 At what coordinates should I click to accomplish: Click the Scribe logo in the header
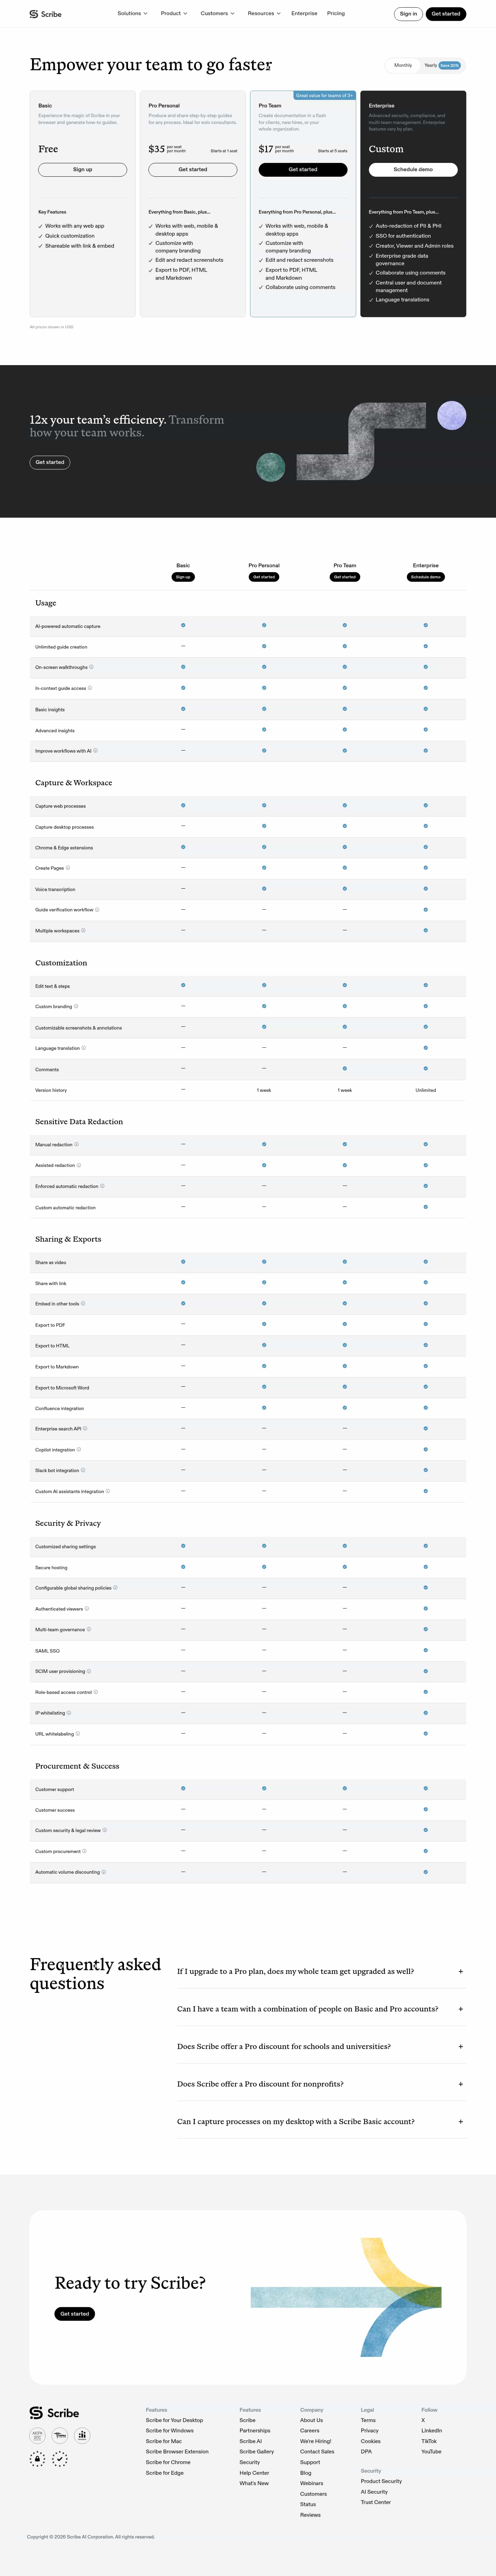tap(45, 14)
